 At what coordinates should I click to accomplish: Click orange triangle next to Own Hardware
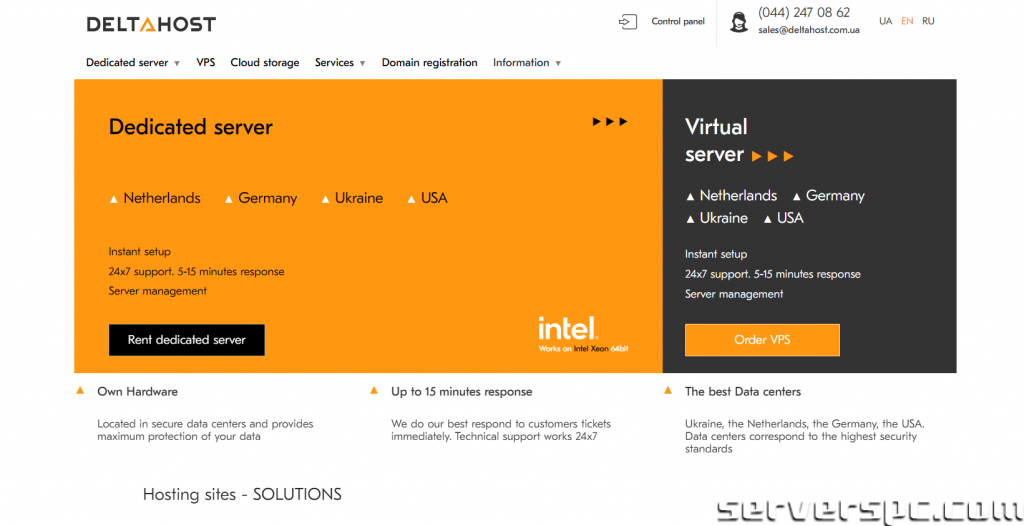pyautogui.click(x=80, y=390)
